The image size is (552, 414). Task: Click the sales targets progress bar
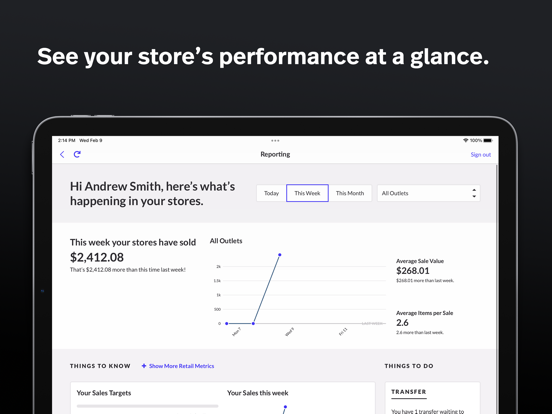pyautogui.click(x=148, y=406)
